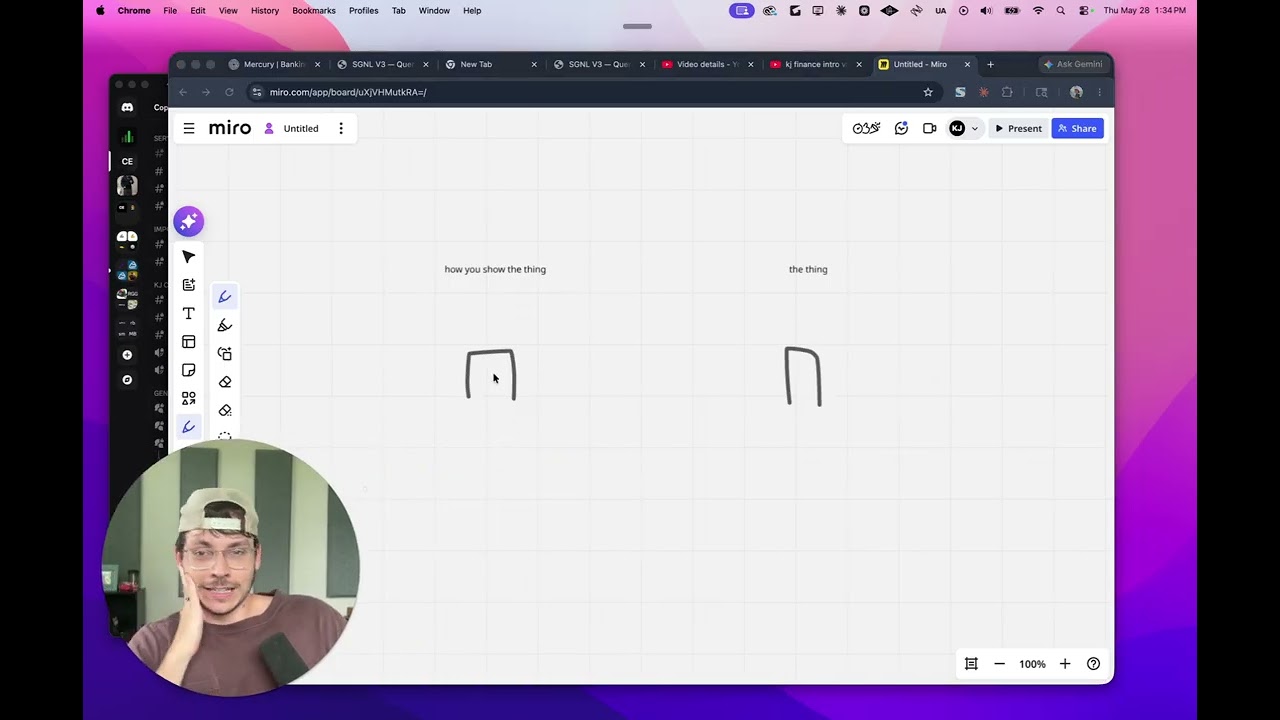Select the smart drawing tool
The height and width of the screenshot is (720, 1280).
point(224,353)
